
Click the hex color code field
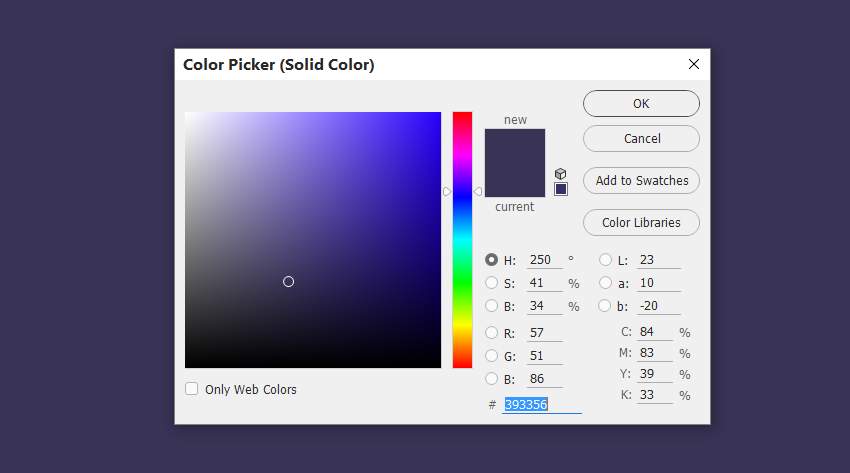(x=541, y=404)
